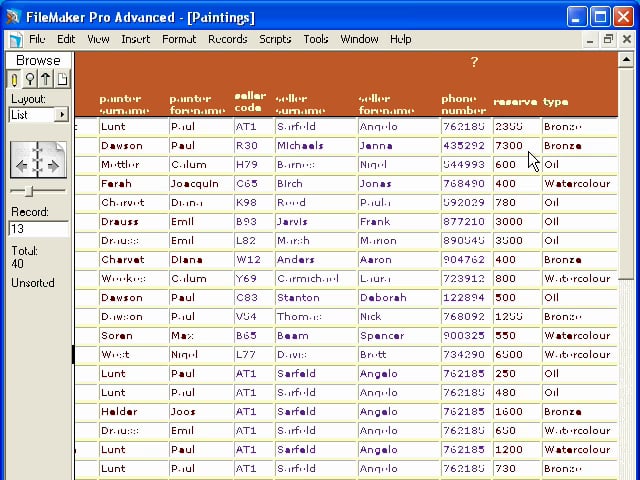
Task: Open the Format menu
Action: click(x=179, y=39)
